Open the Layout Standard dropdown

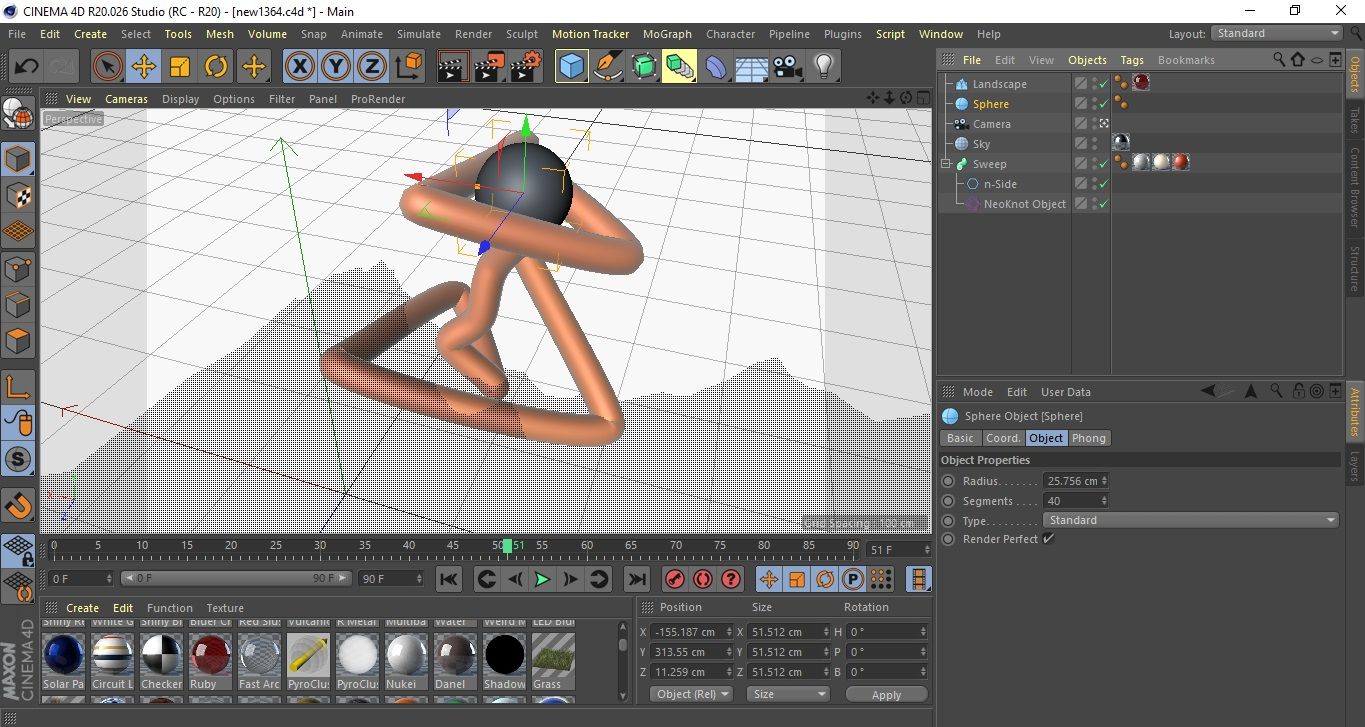1277,33
